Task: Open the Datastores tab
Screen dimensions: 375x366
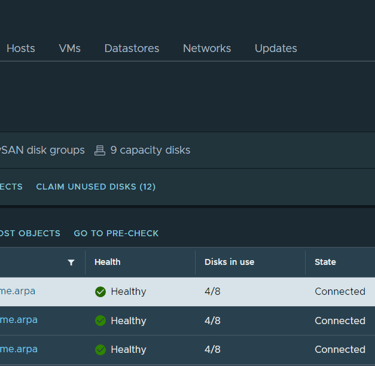Action: pos(132,48)
